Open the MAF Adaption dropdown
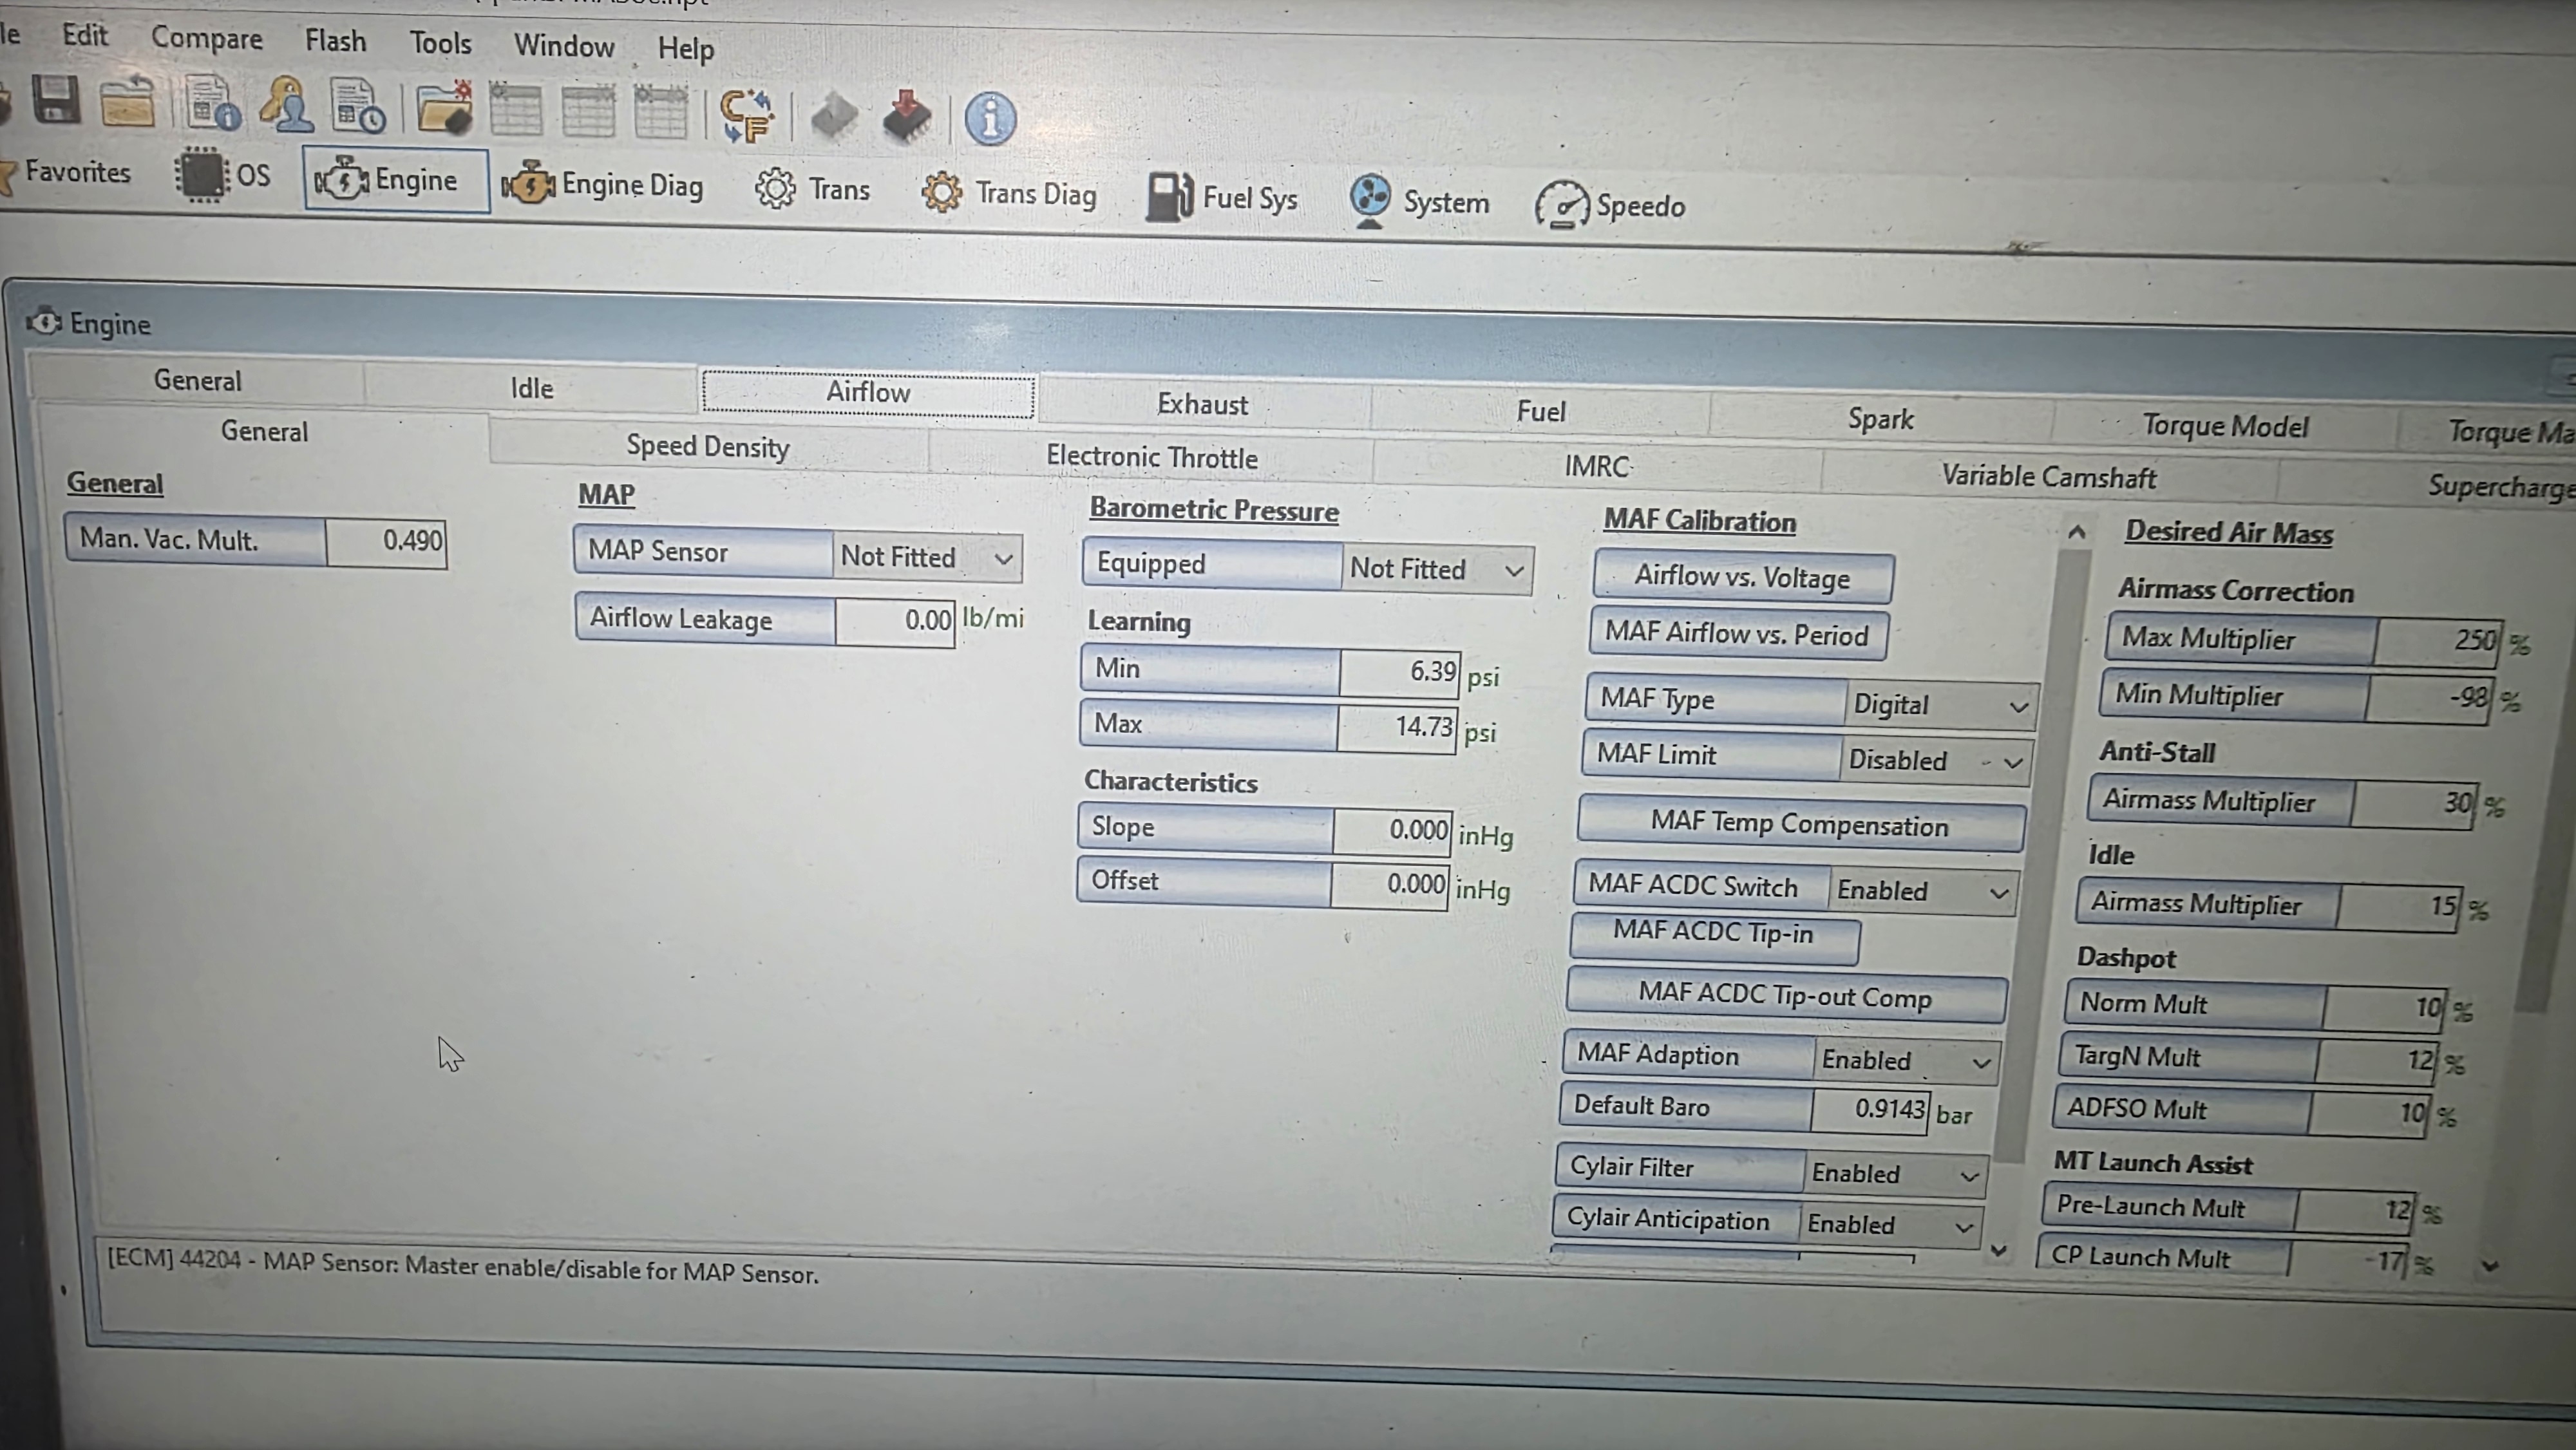This screenshot has width=2576, height=1450. [x=1906, y=1060]
